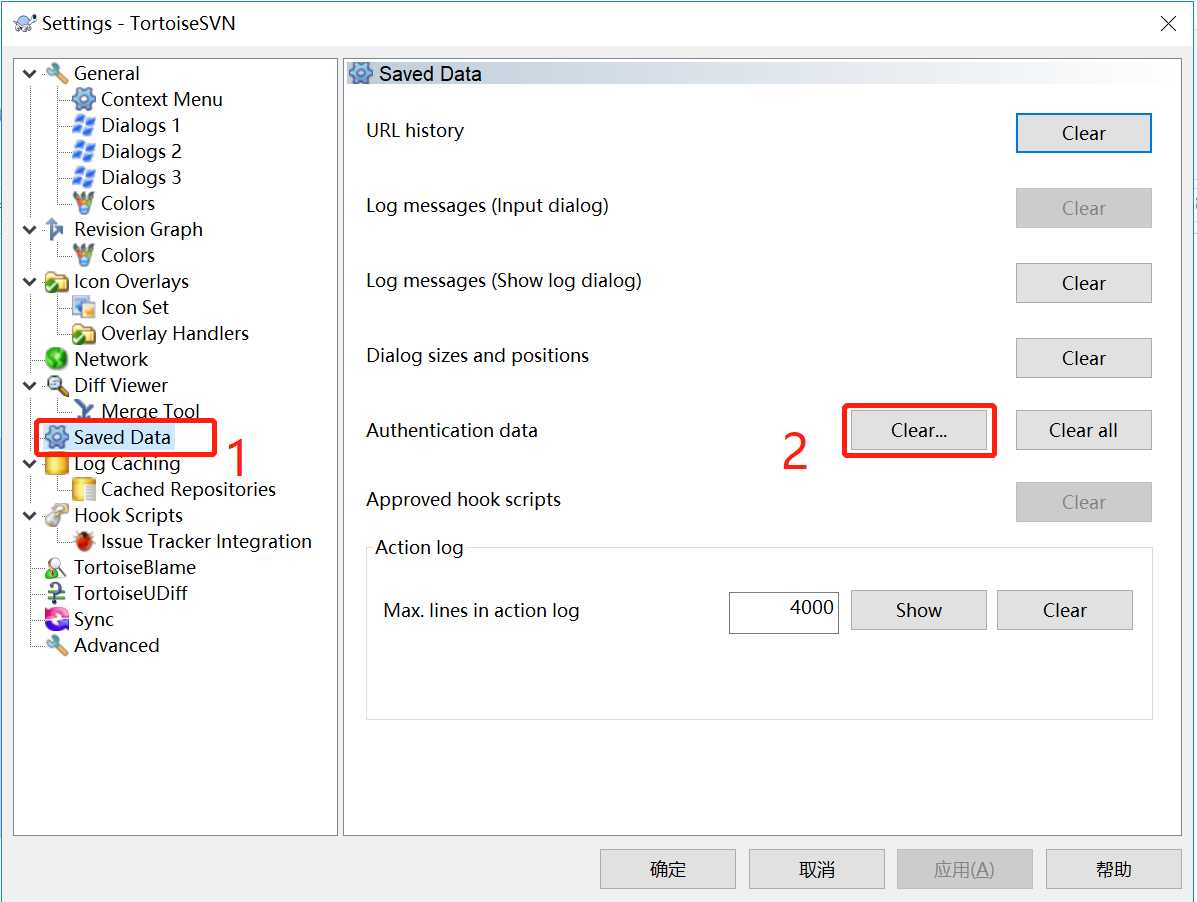
Task: Click the Colors icon under Revision Graph
Action: coord(83,255)
